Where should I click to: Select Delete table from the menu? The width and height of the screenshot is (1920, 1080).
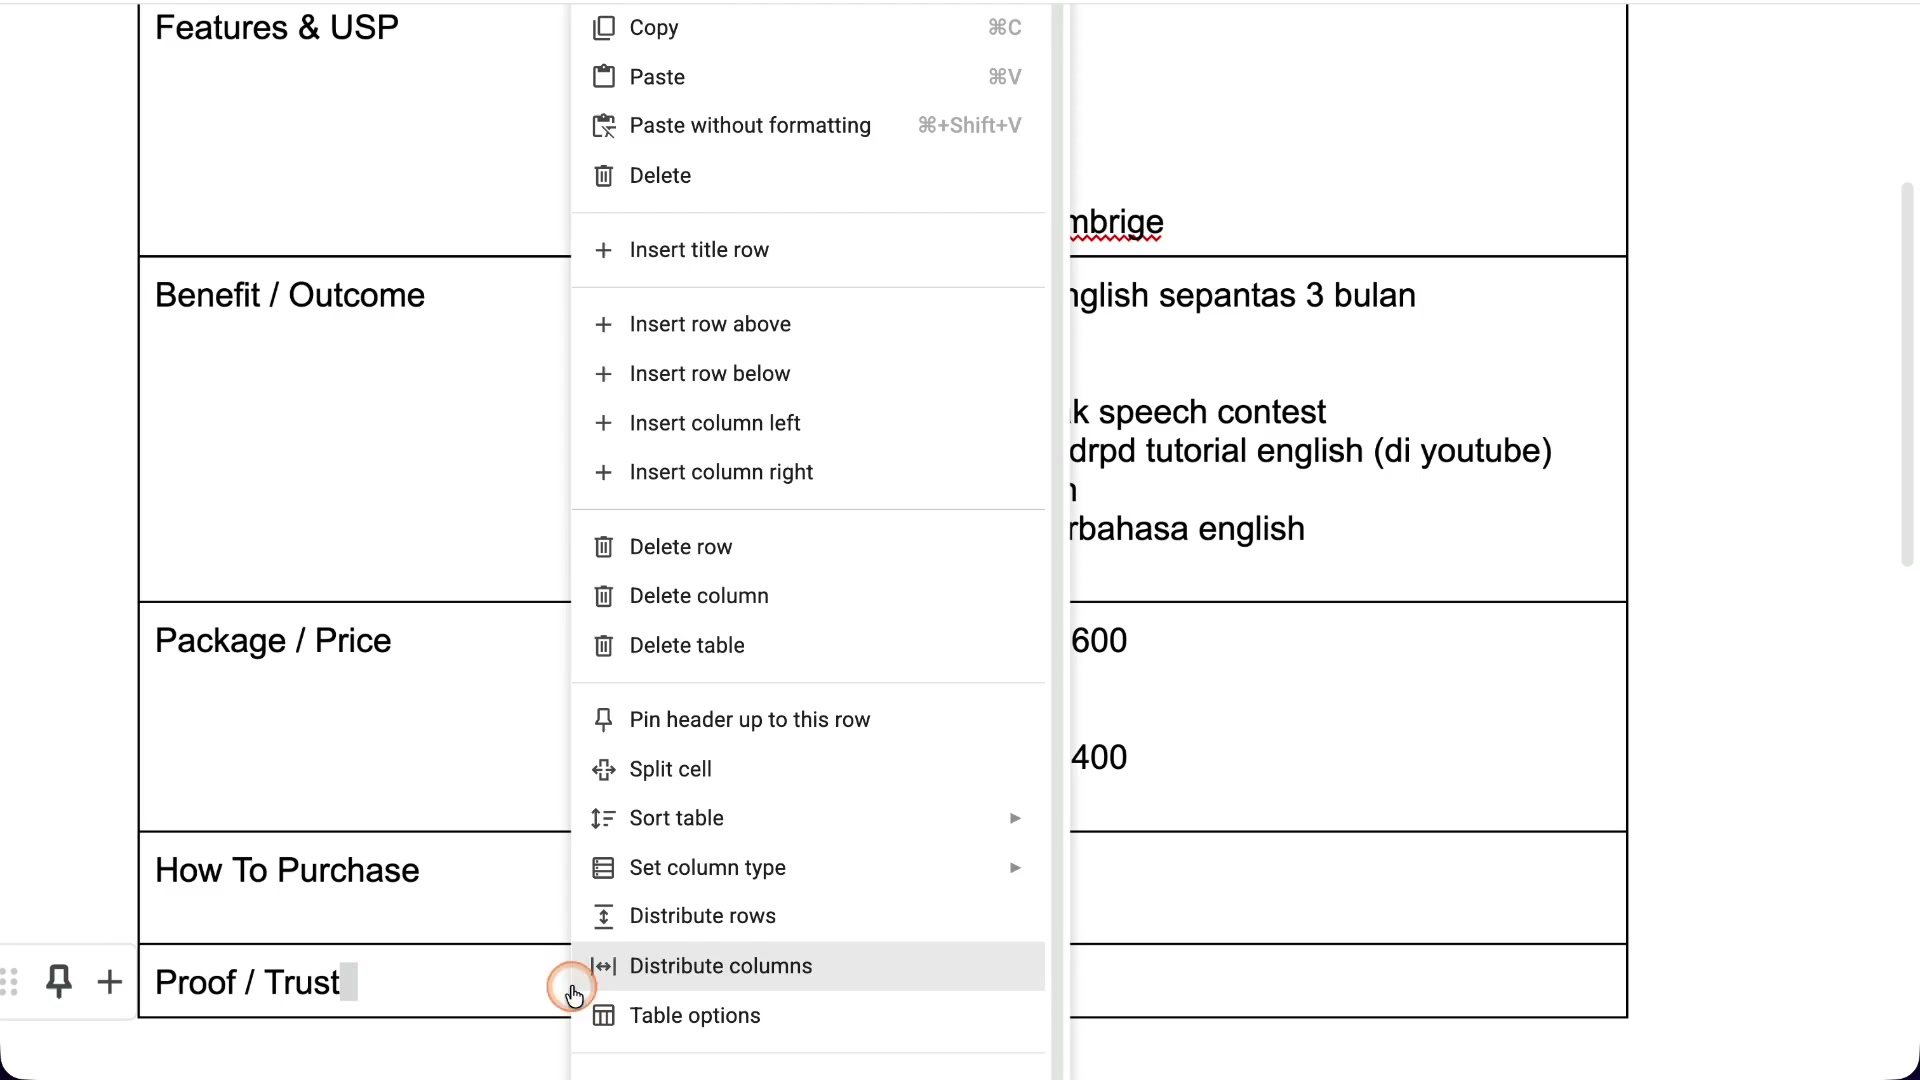tap(808, 646)
